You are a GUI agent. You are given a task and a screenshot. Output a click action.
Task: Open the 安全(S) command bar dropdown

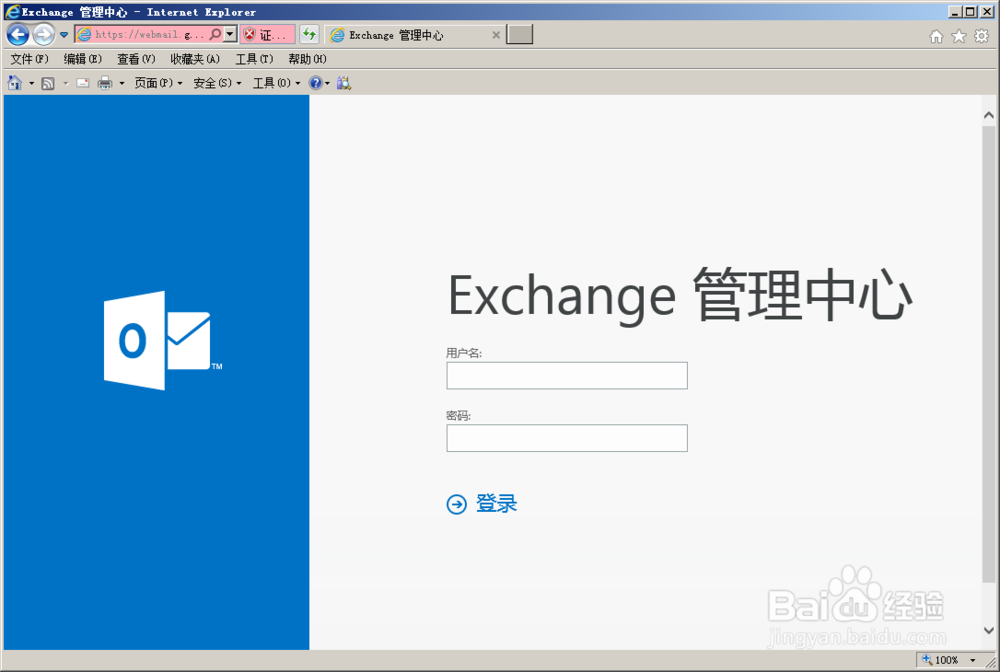217,83
